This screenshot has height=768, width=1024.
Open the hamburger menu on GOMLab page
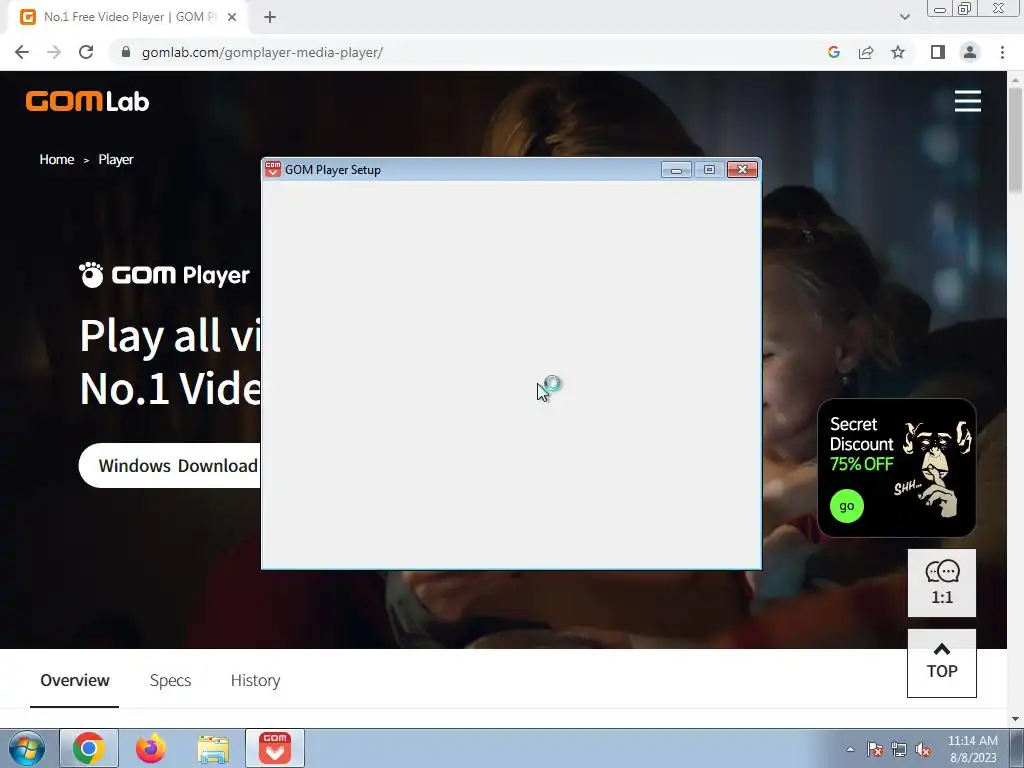[x=967, y=101]
